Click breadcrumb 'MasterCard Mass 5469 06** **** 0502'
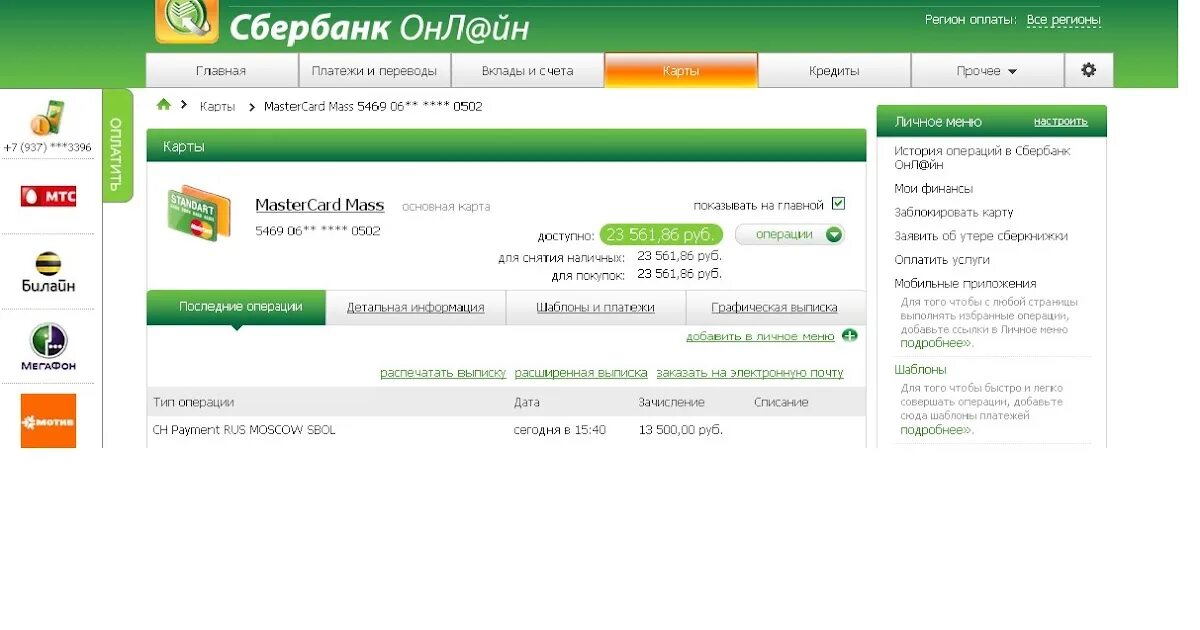The width and height of the screenshot is (1200, 630). [x=373, y=106]
